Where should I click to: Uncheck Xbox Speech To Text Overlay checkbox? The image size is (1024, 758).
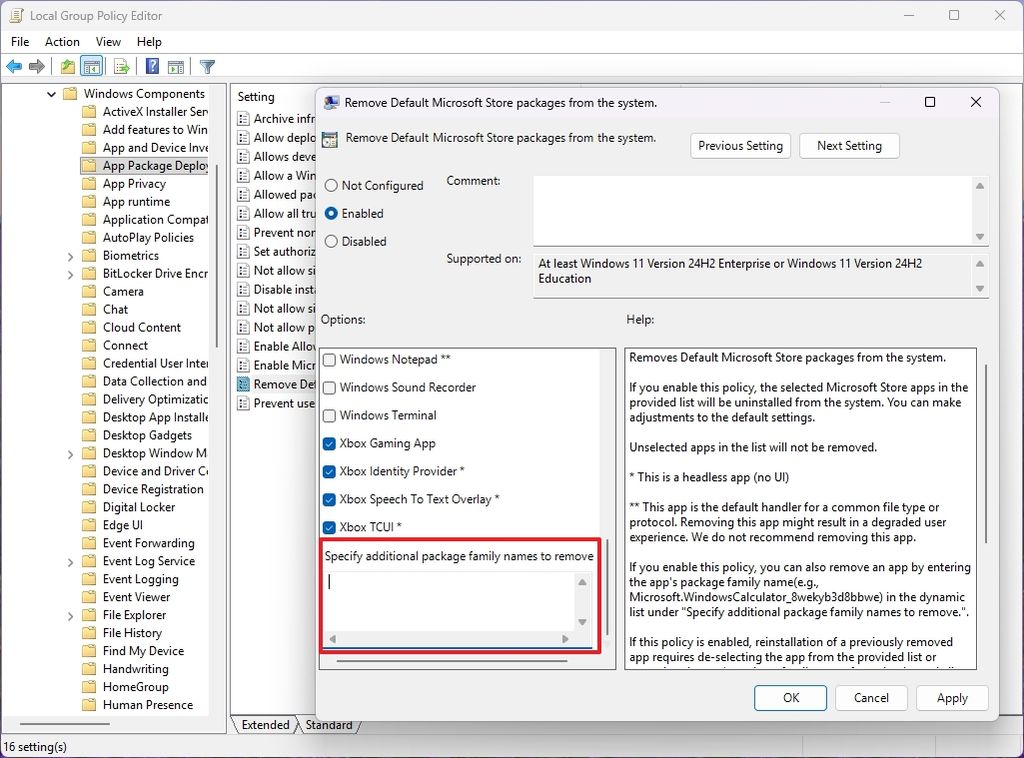(330, 499)
